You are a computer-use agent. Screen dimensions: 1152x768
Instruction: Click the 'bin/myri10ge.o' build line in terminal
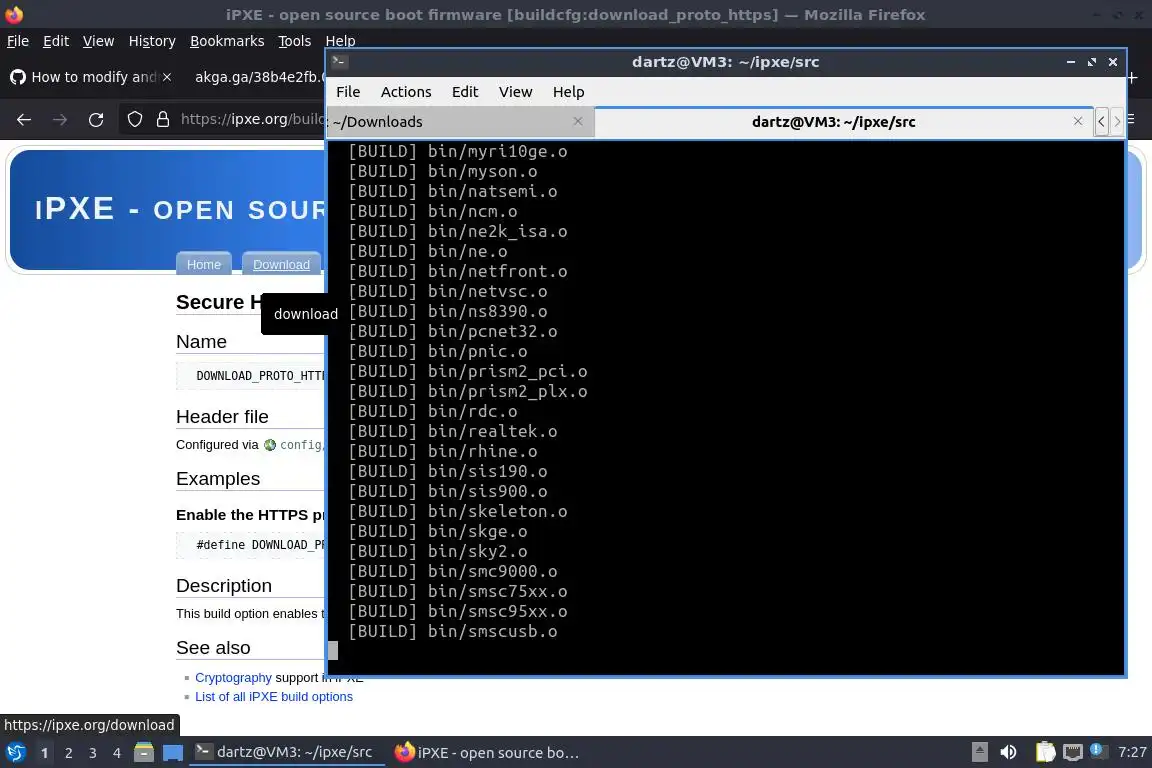click(x=458, y=151)
